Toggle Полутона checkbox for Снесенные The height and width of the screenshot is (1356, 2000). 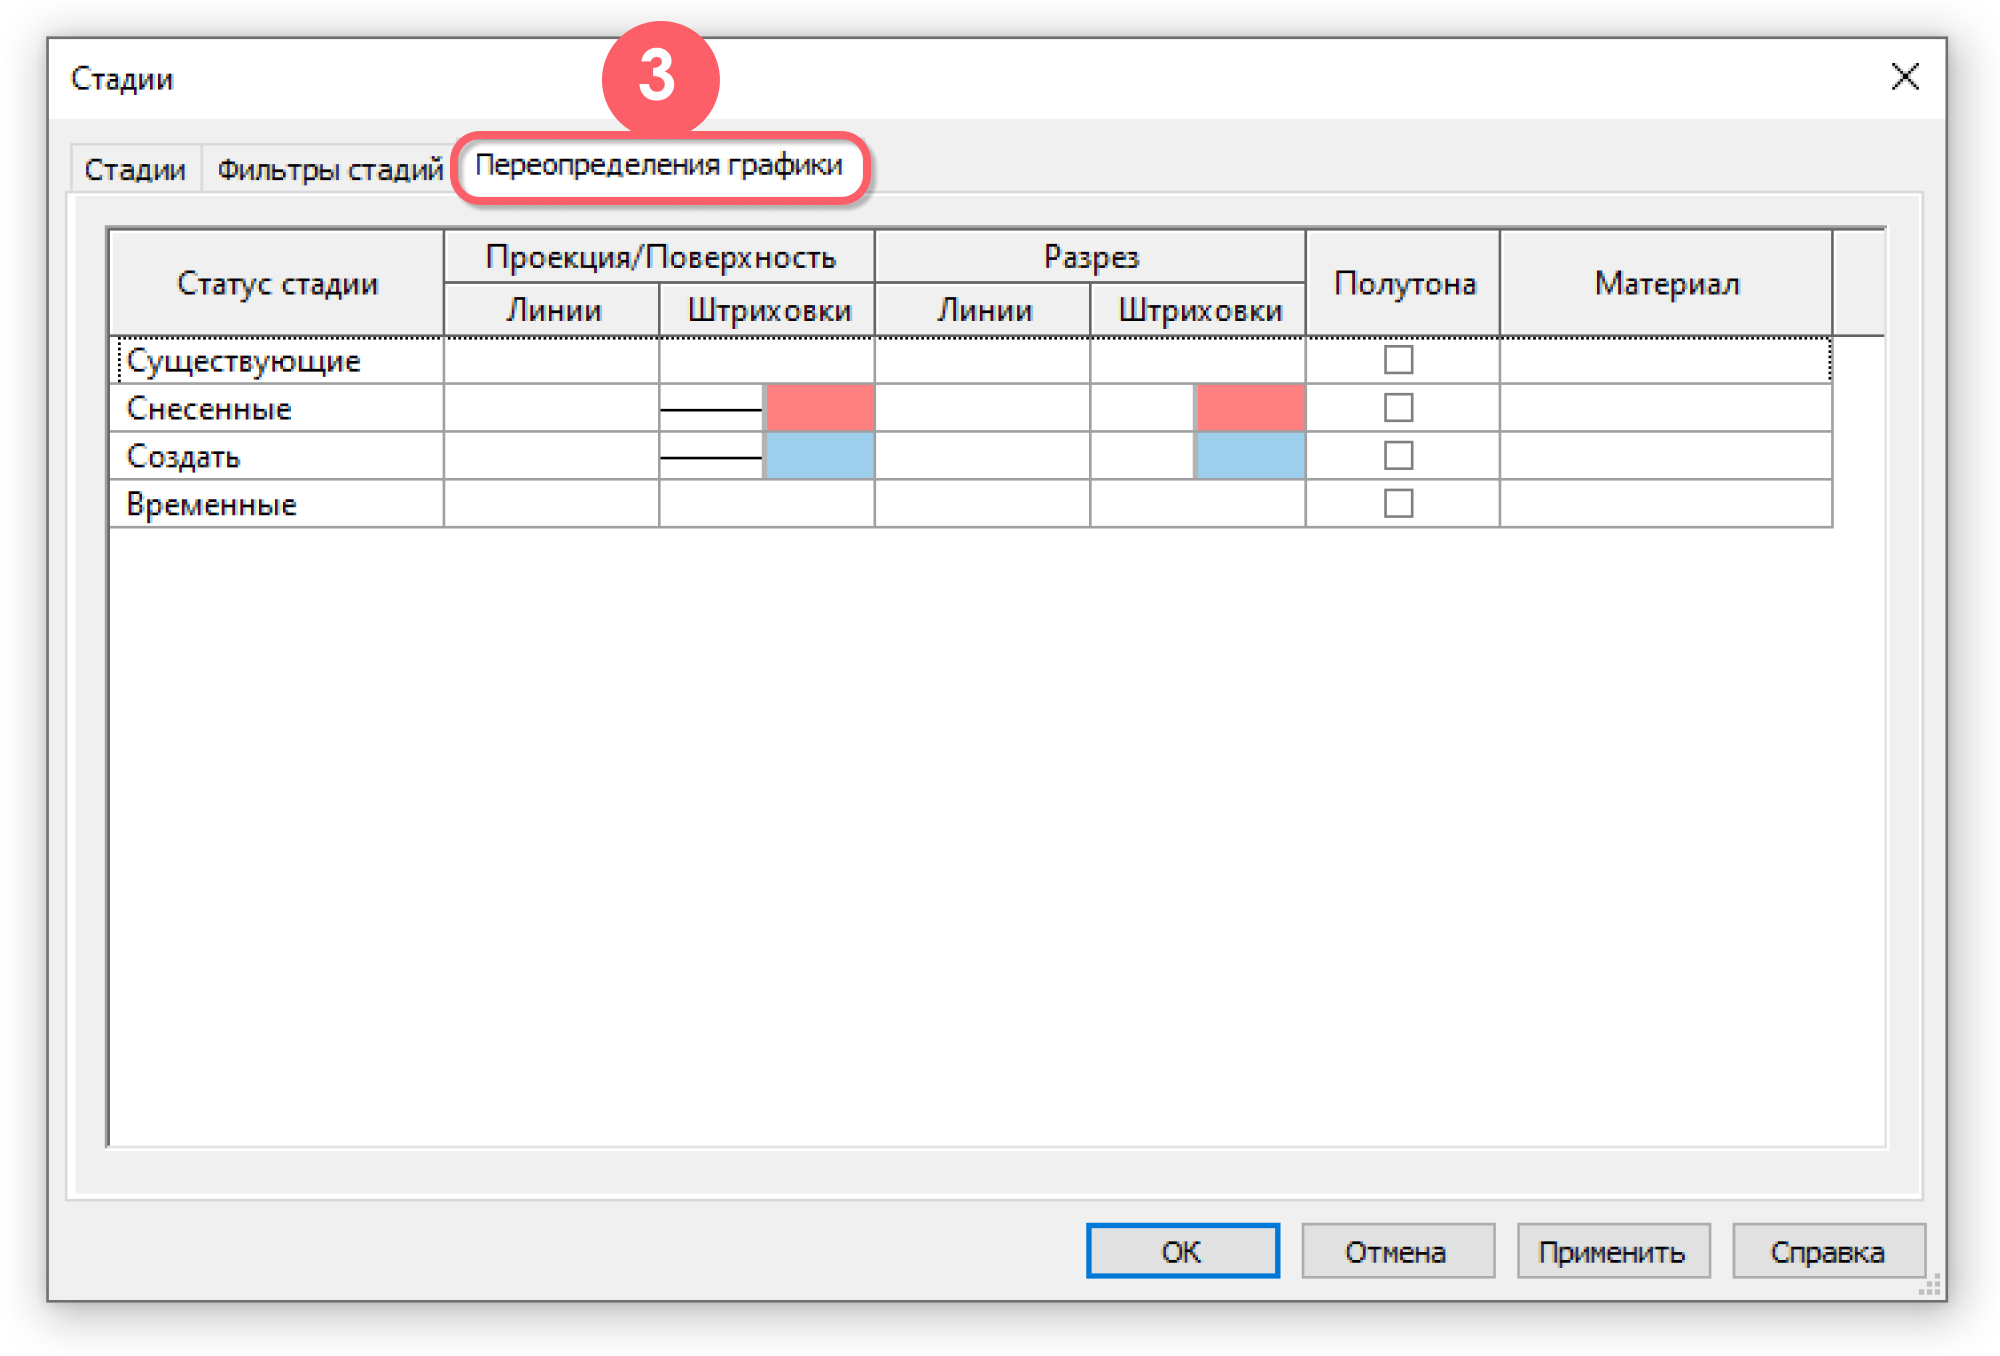(x=1398, y=408)
